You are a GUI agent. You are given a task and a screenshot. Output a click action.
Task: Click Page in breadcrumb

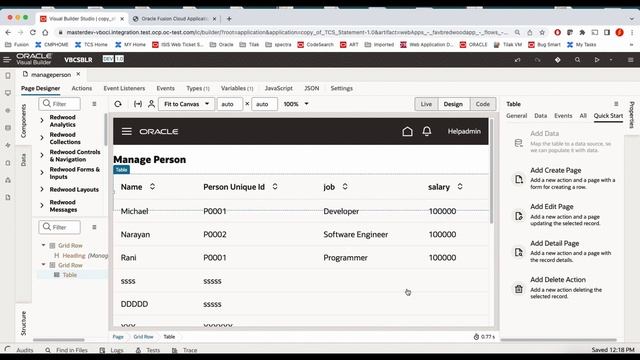pos(118,337)
